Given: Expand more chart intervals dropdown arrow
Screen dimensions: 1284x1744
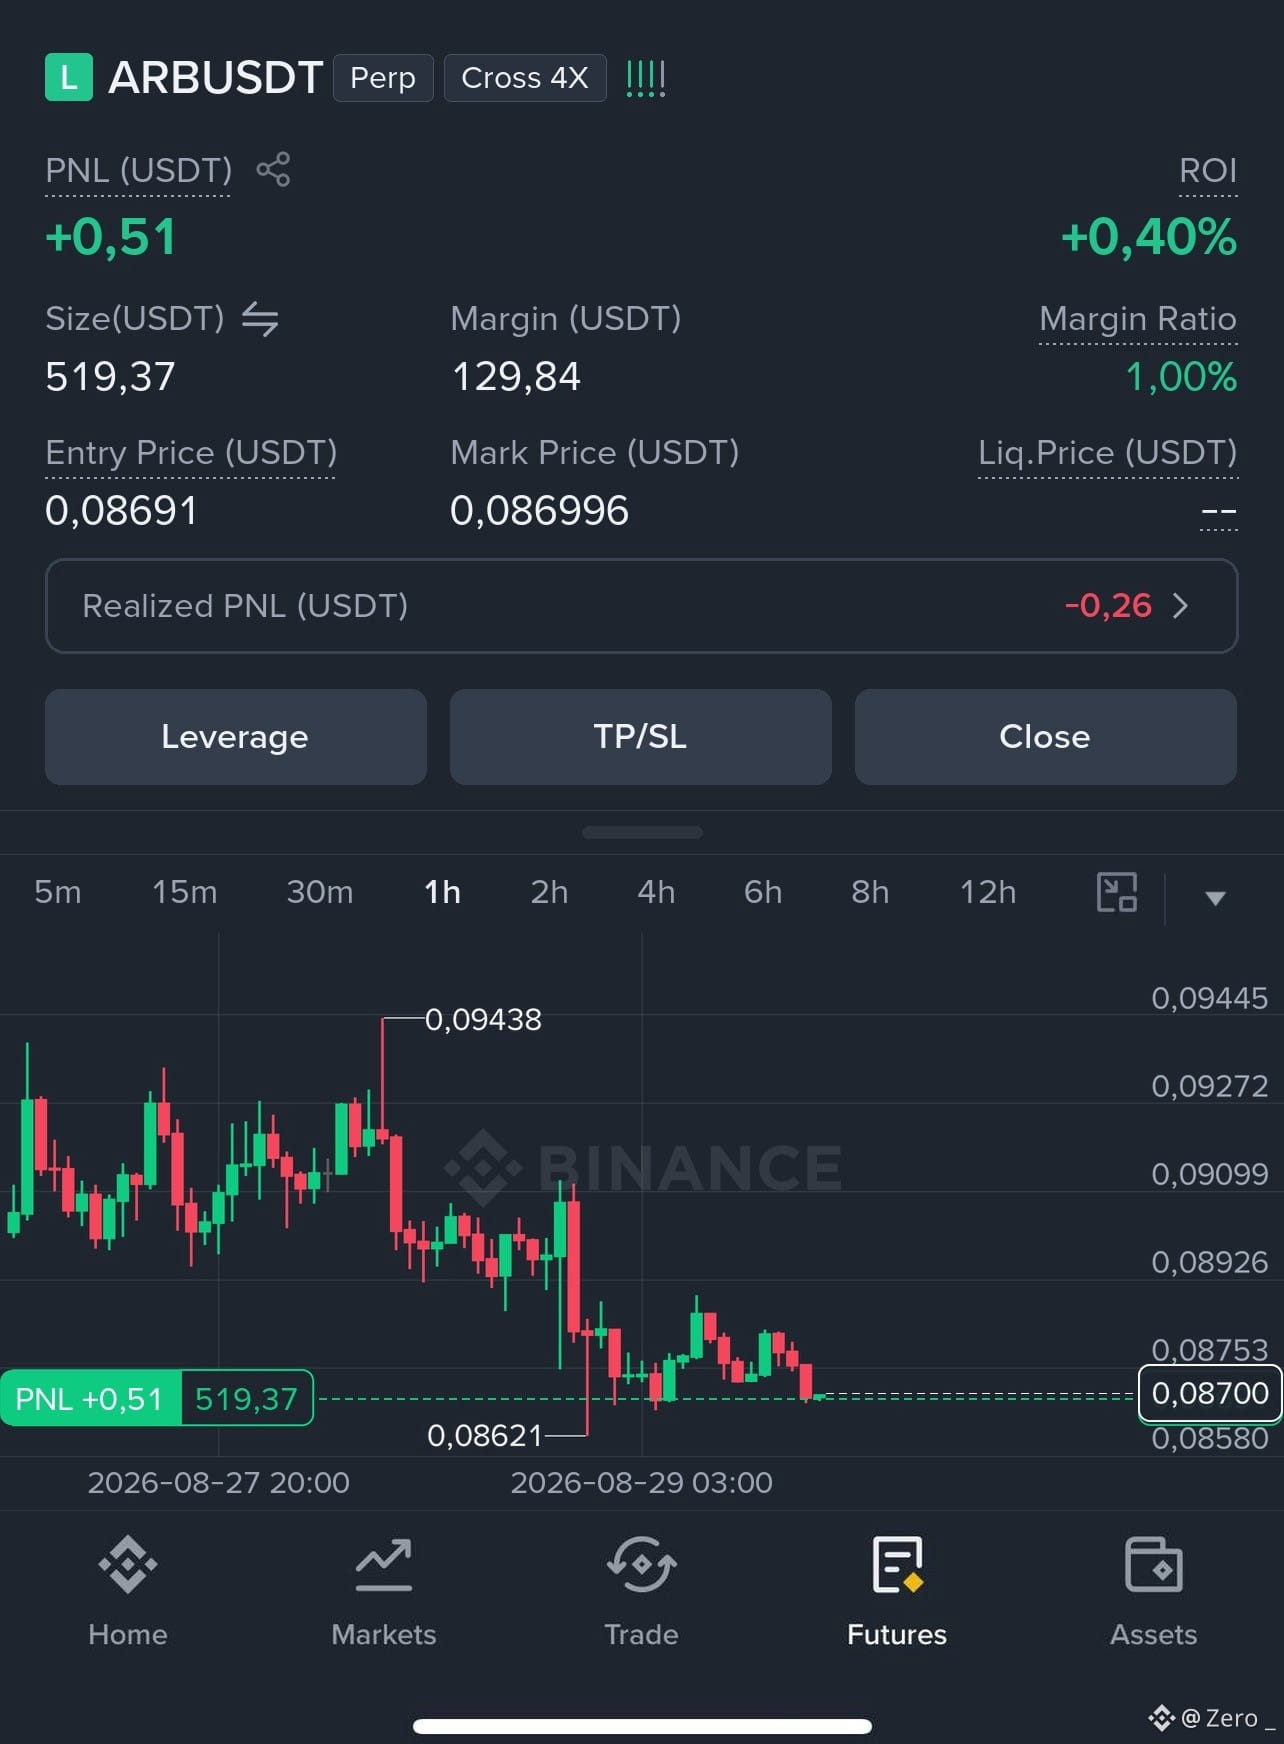Looking at the screenshot, I should pos(1215,897).
